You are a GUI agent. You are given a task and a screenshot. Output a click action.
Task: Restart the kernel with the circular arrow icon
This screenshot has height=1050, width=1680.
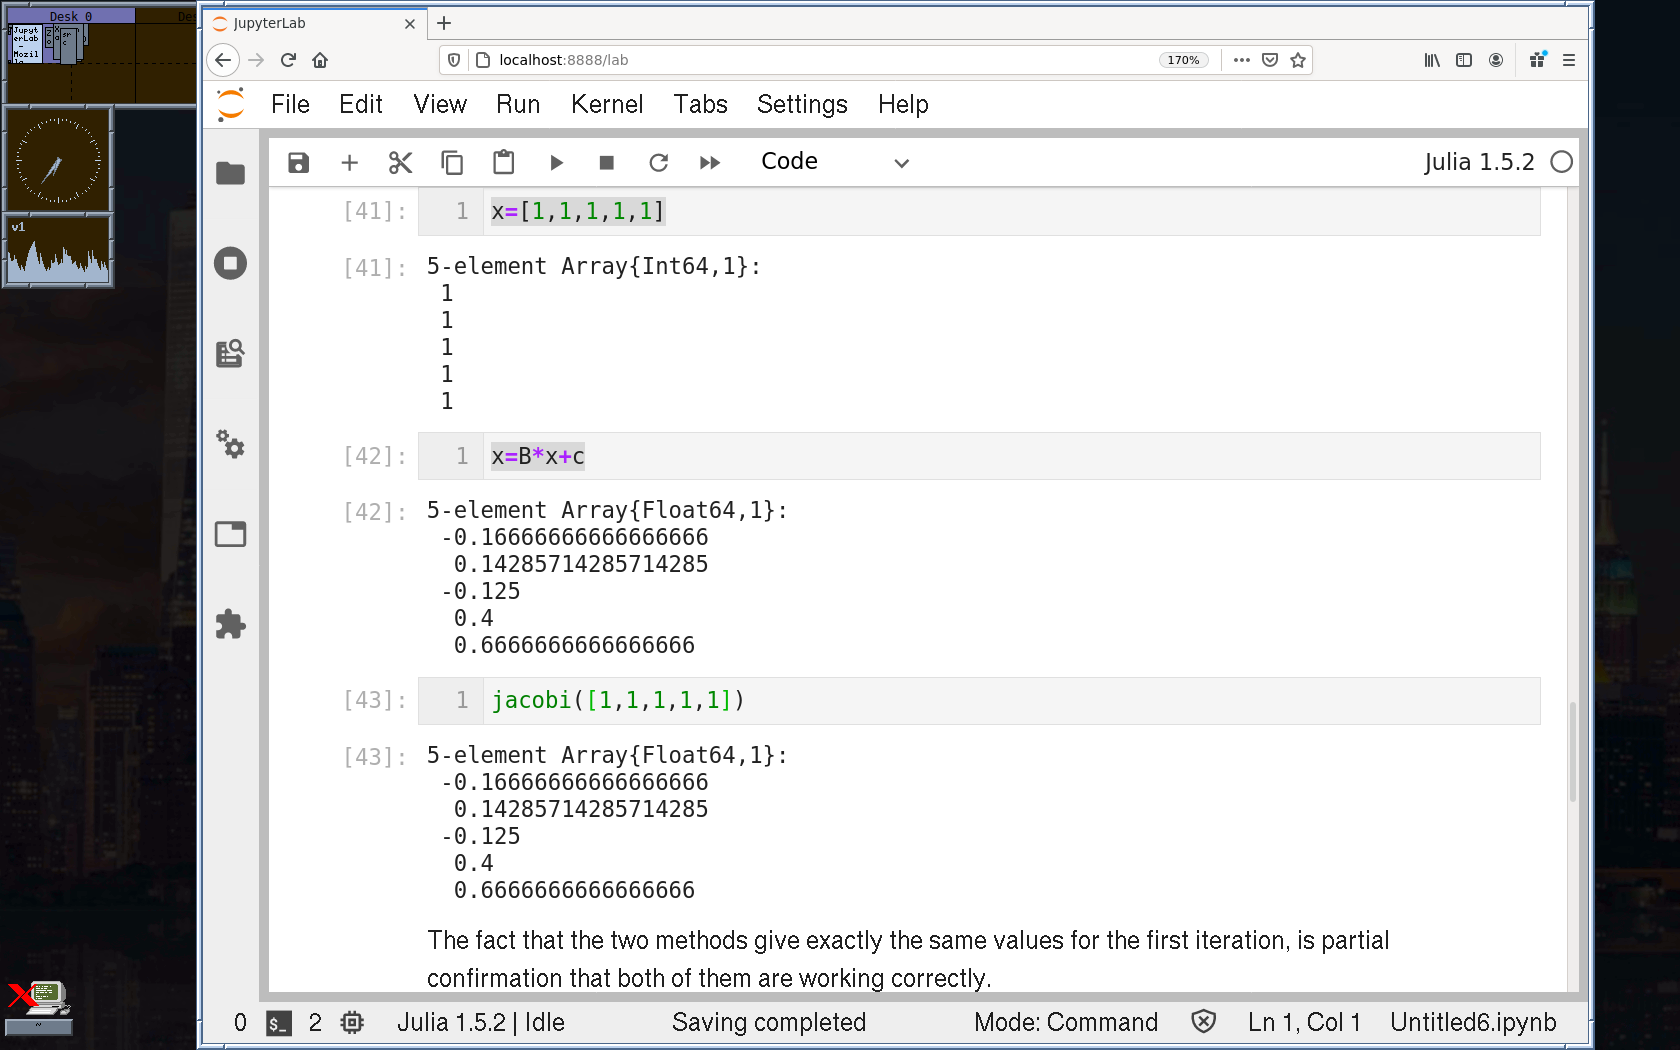[658, 163]
